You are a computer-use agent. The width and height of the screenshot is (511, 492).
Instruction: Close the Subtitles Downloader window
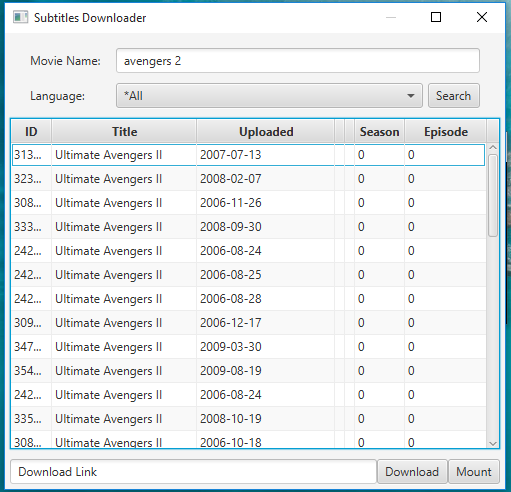click(x=482, y=17)
